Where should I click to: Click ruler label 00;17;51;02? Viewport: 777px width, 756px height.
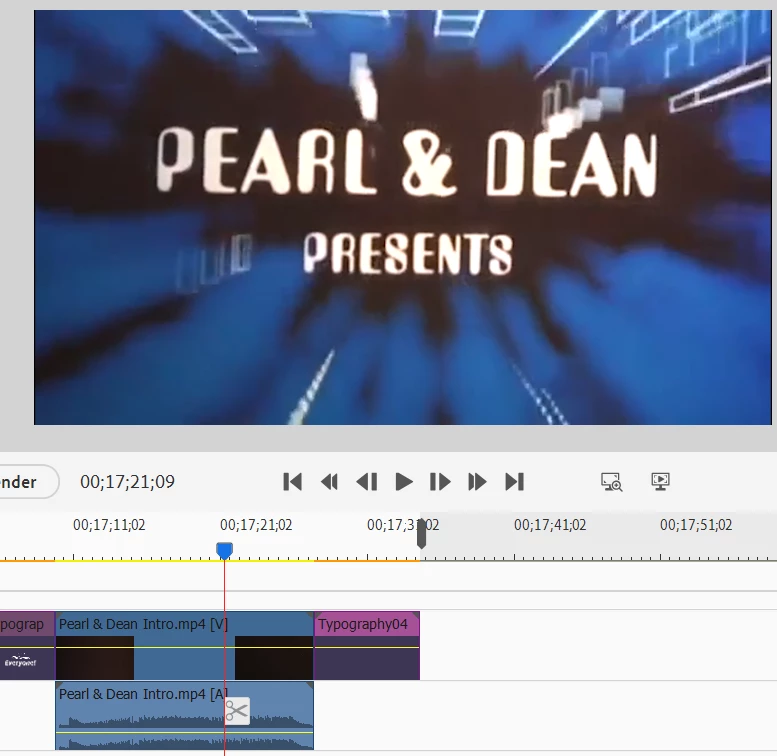point(696,525)
